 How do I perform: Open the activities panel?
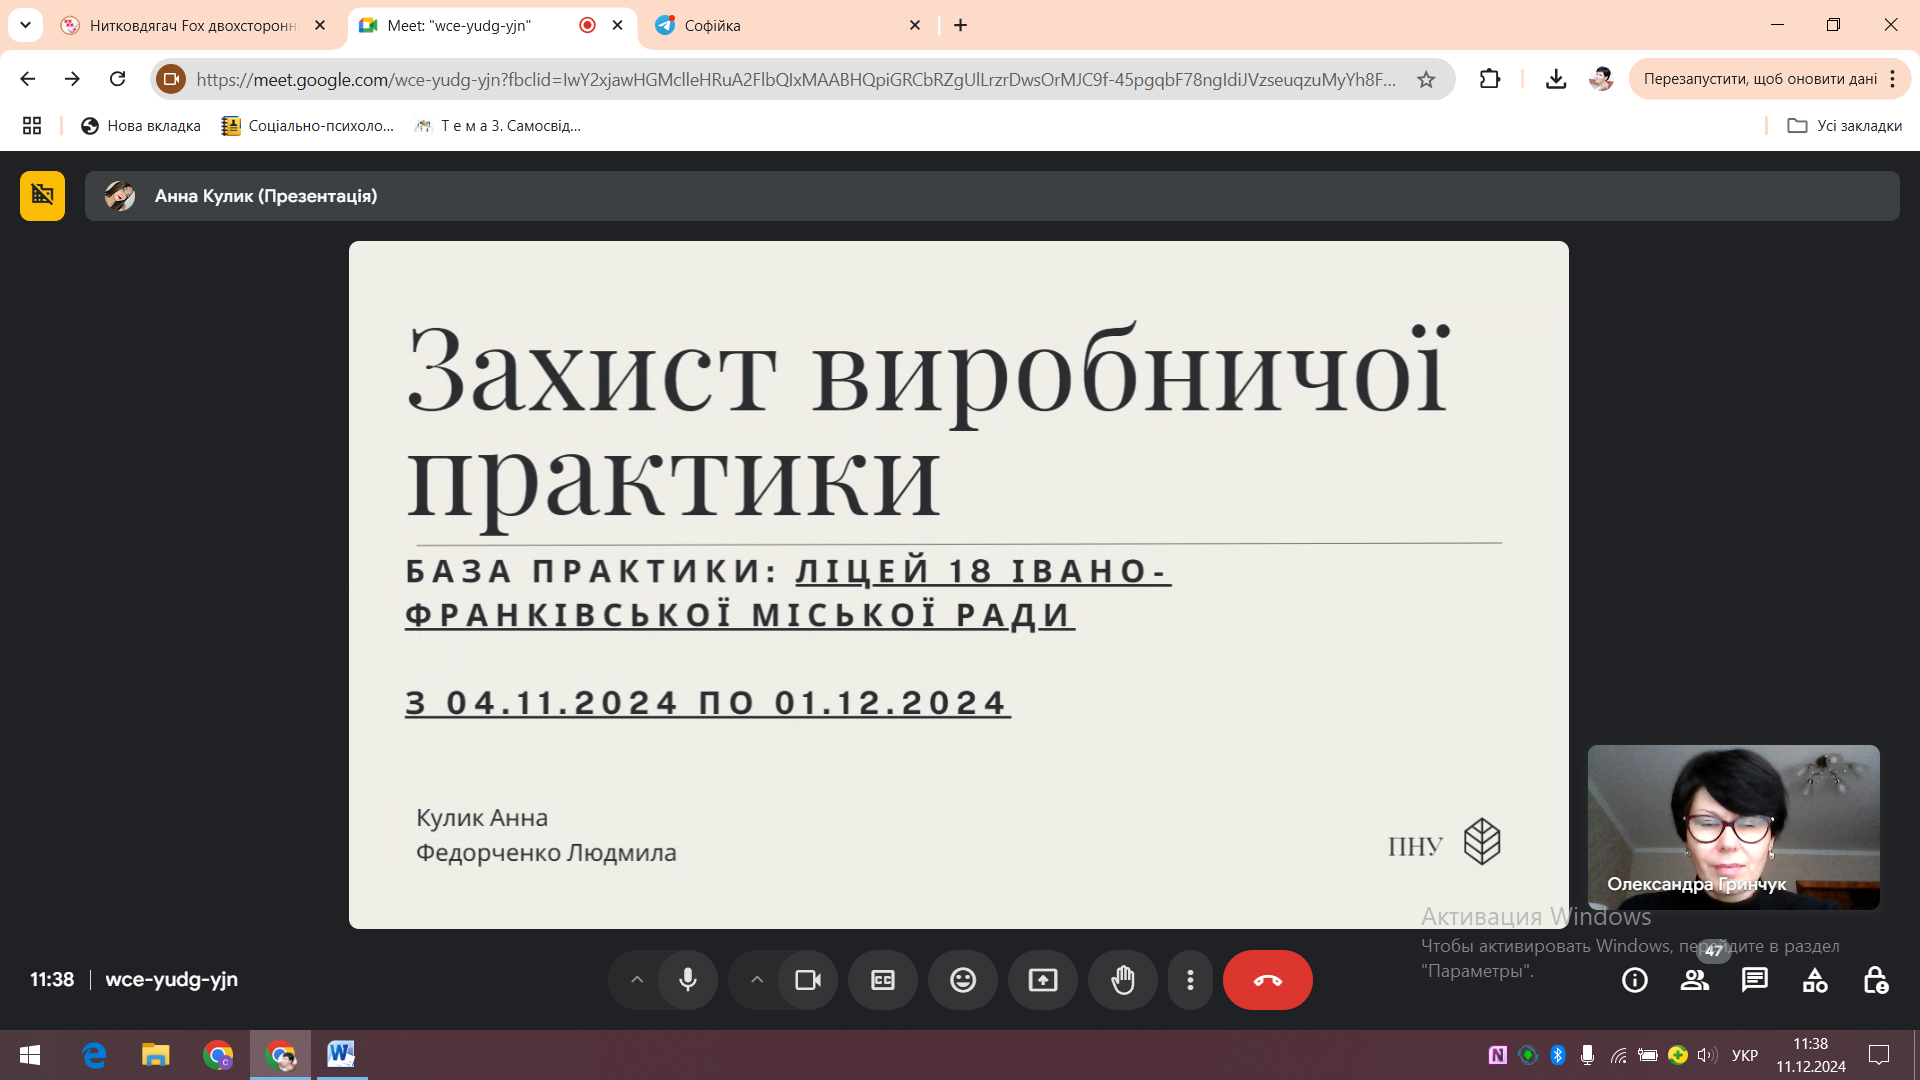1815,980
